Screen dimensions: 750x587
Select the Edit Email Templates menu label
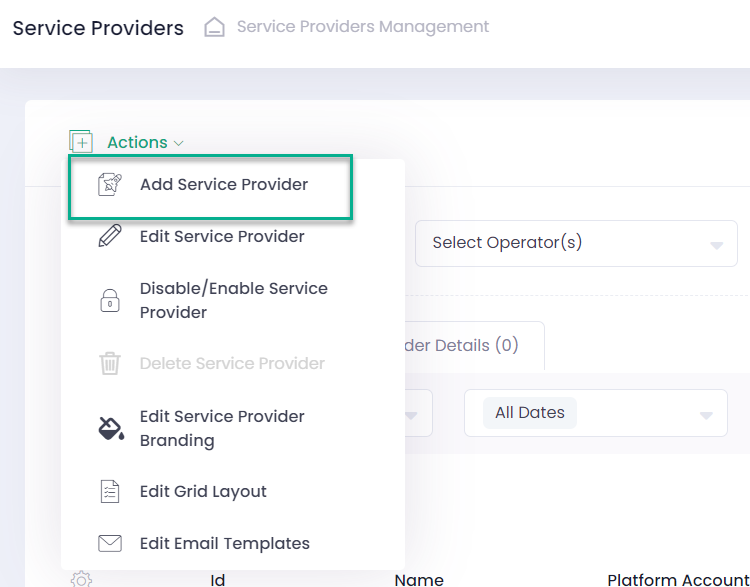(x=224, y=544)
